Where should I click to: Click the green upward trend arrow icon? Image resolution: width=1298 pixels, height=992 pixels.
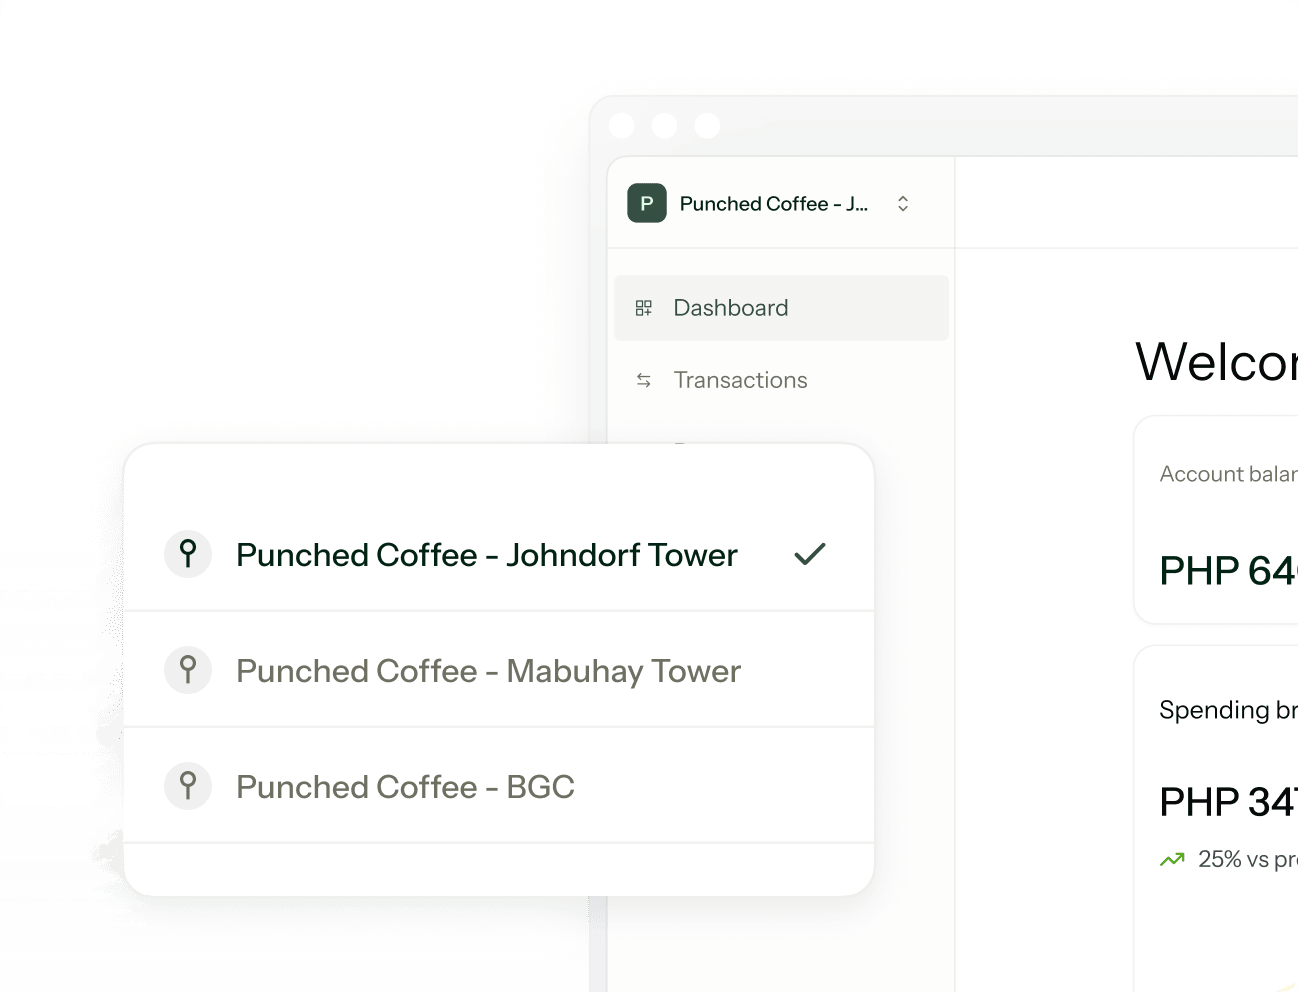coord(1172,859)
